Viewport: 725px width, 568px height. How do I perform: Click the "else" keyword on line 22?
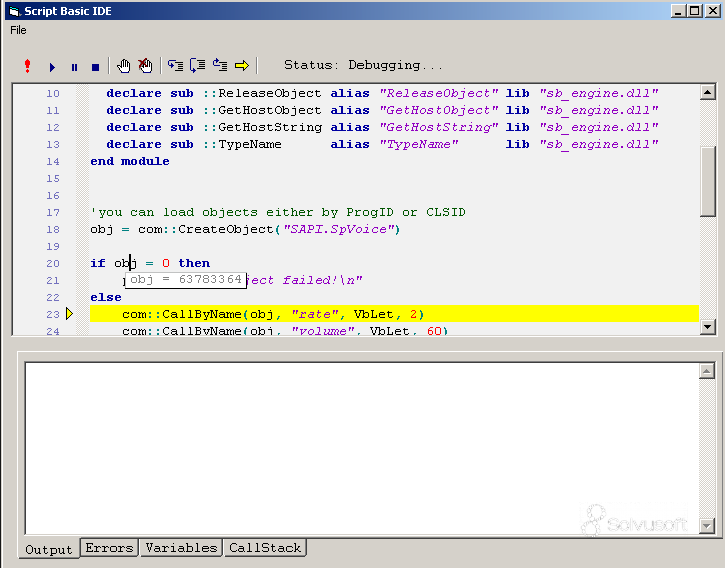coord(106,297)
